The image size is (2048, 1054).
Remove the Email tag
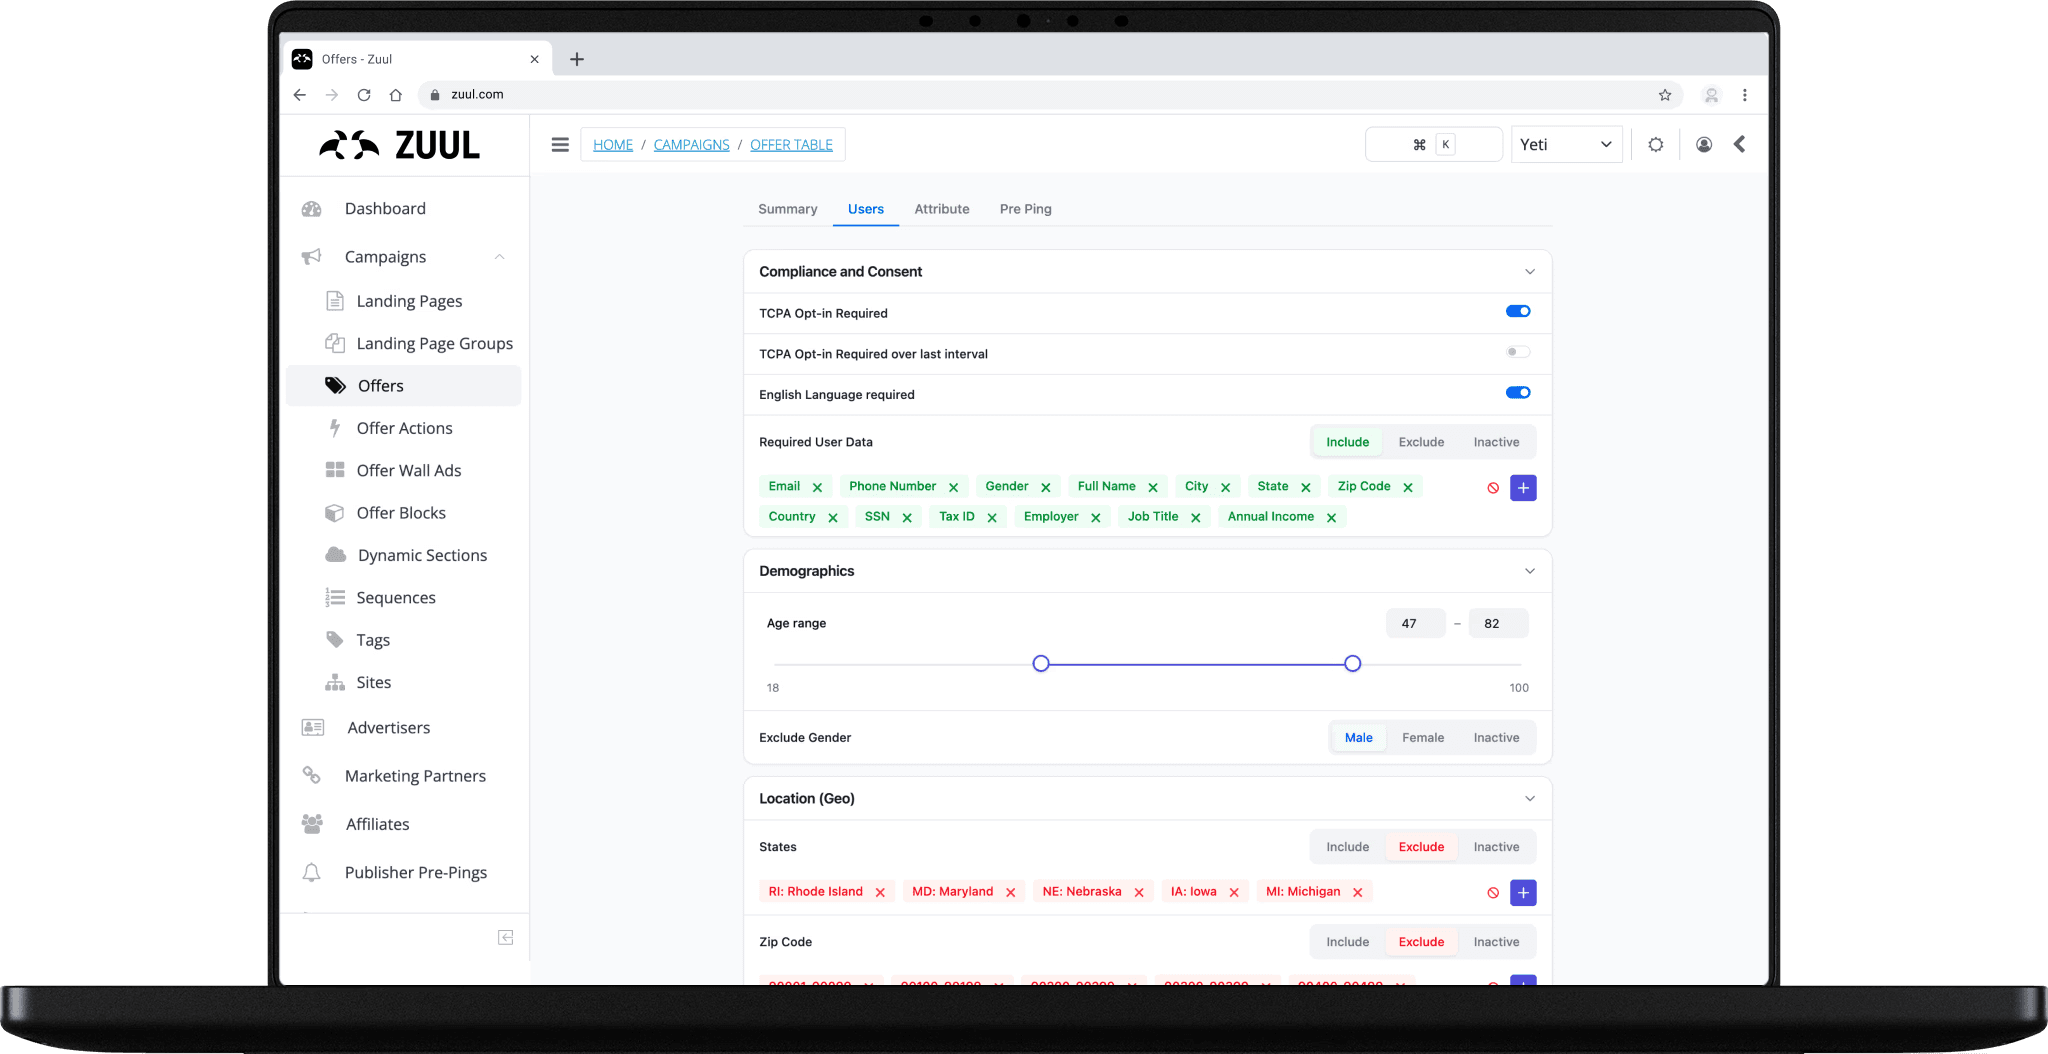point(817,488)
